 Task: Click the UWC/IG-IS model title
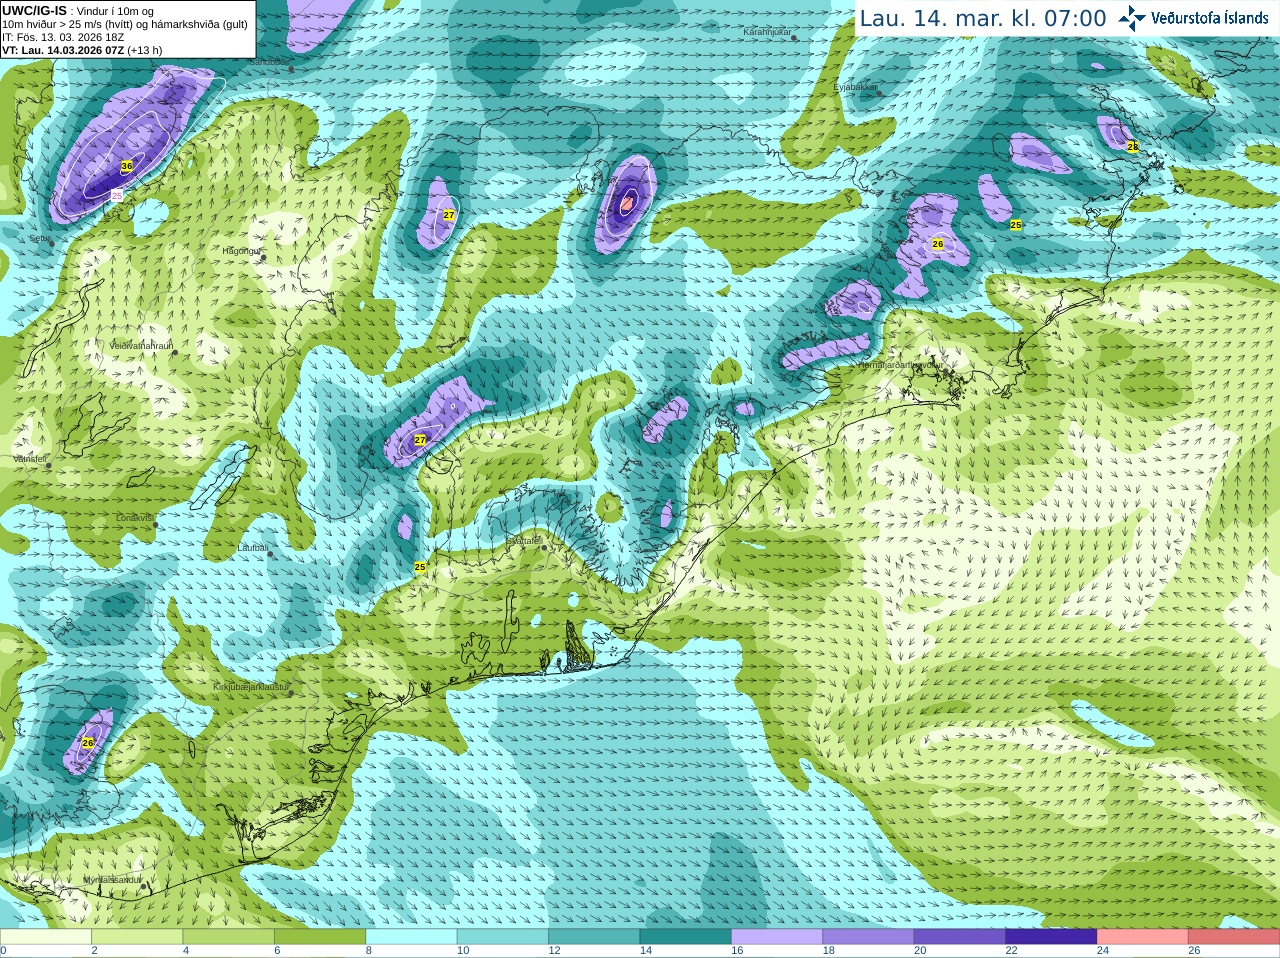34,10
